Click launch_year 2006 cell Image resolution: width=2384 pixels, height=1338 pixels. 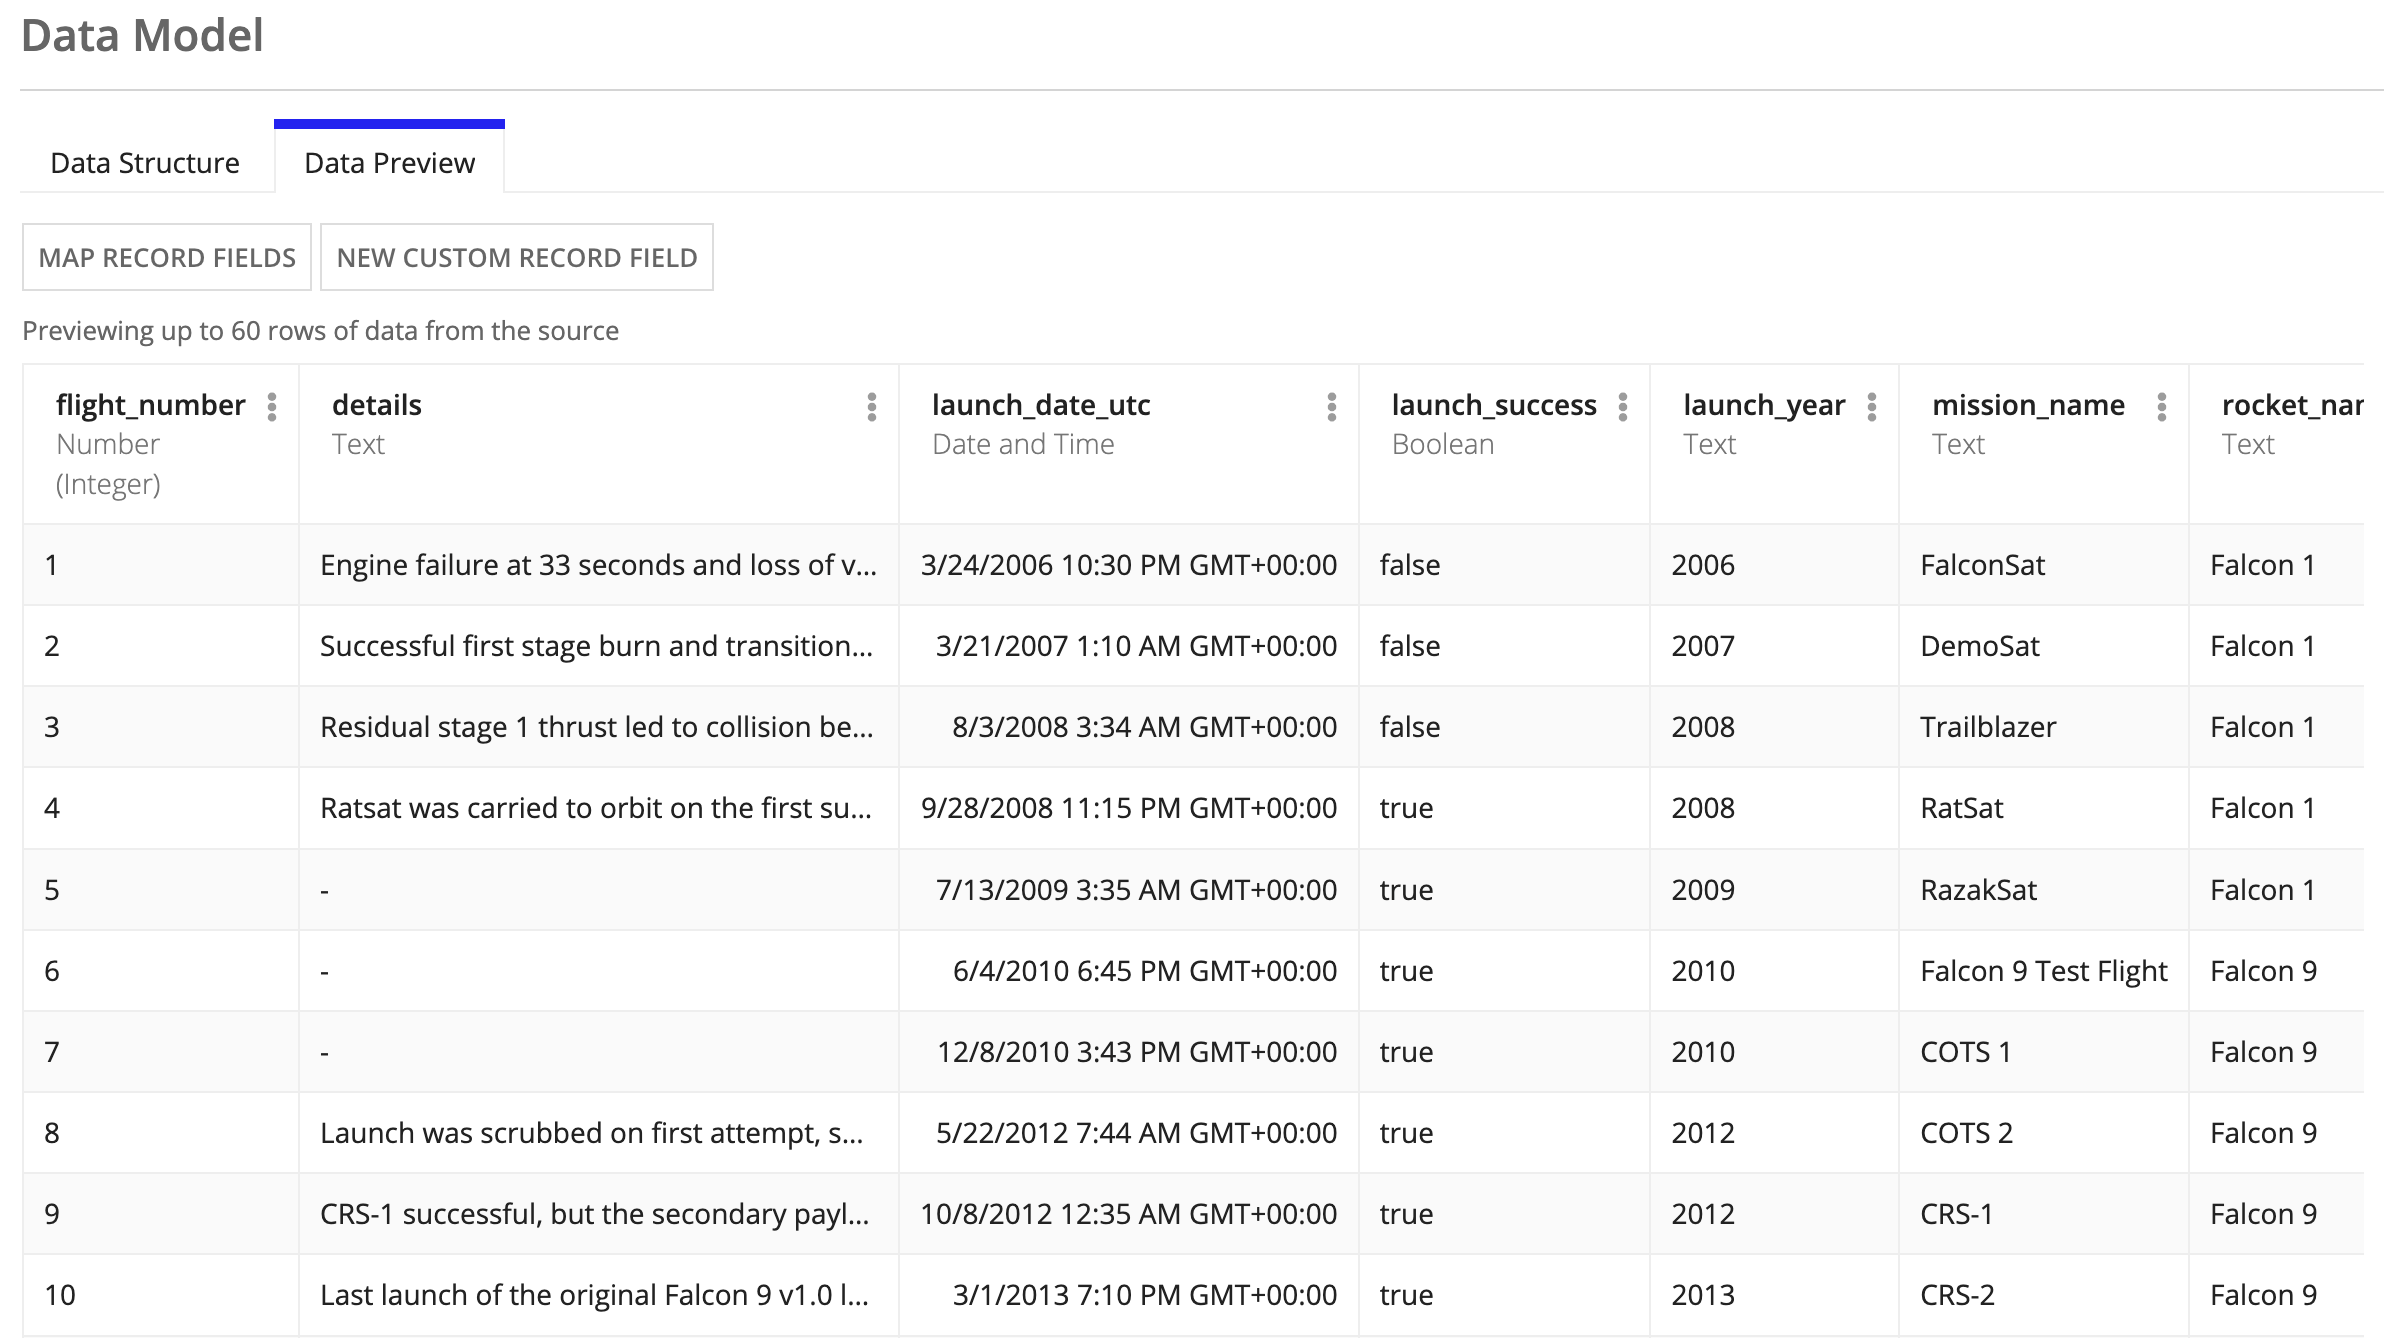[x=1775, y=565]
